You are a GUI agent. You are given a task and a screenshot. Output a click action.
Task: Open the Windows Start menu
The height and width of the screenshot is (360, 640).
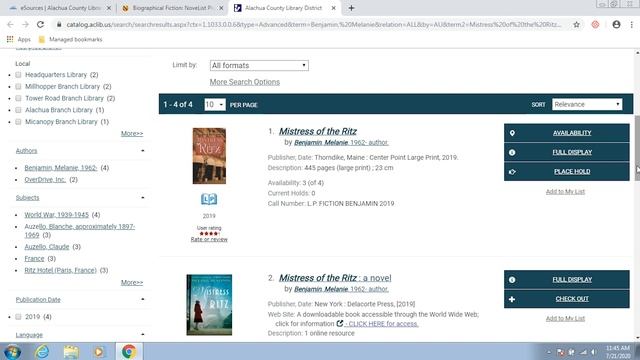click(x=12, y=351)
